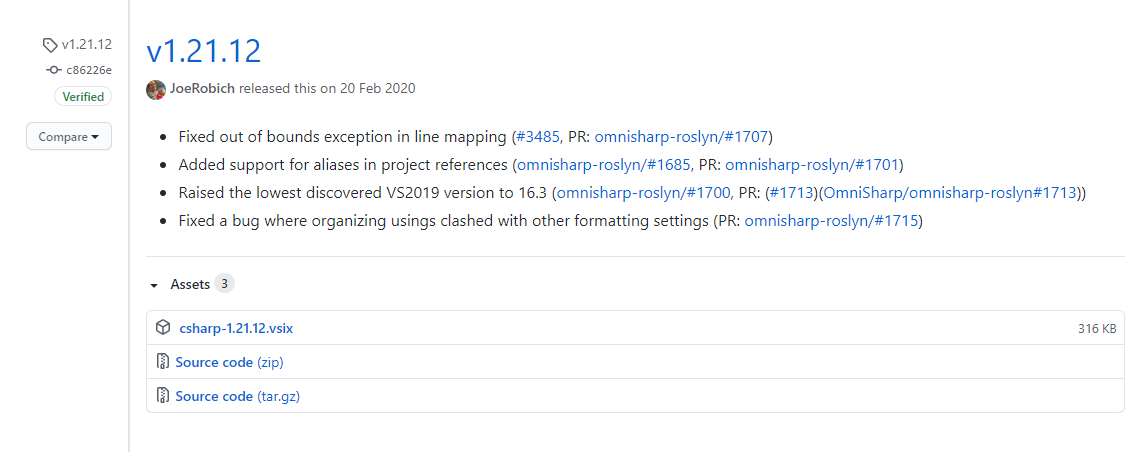
Task: Click JoeRobich's avatar image
Action: (156, 89)
